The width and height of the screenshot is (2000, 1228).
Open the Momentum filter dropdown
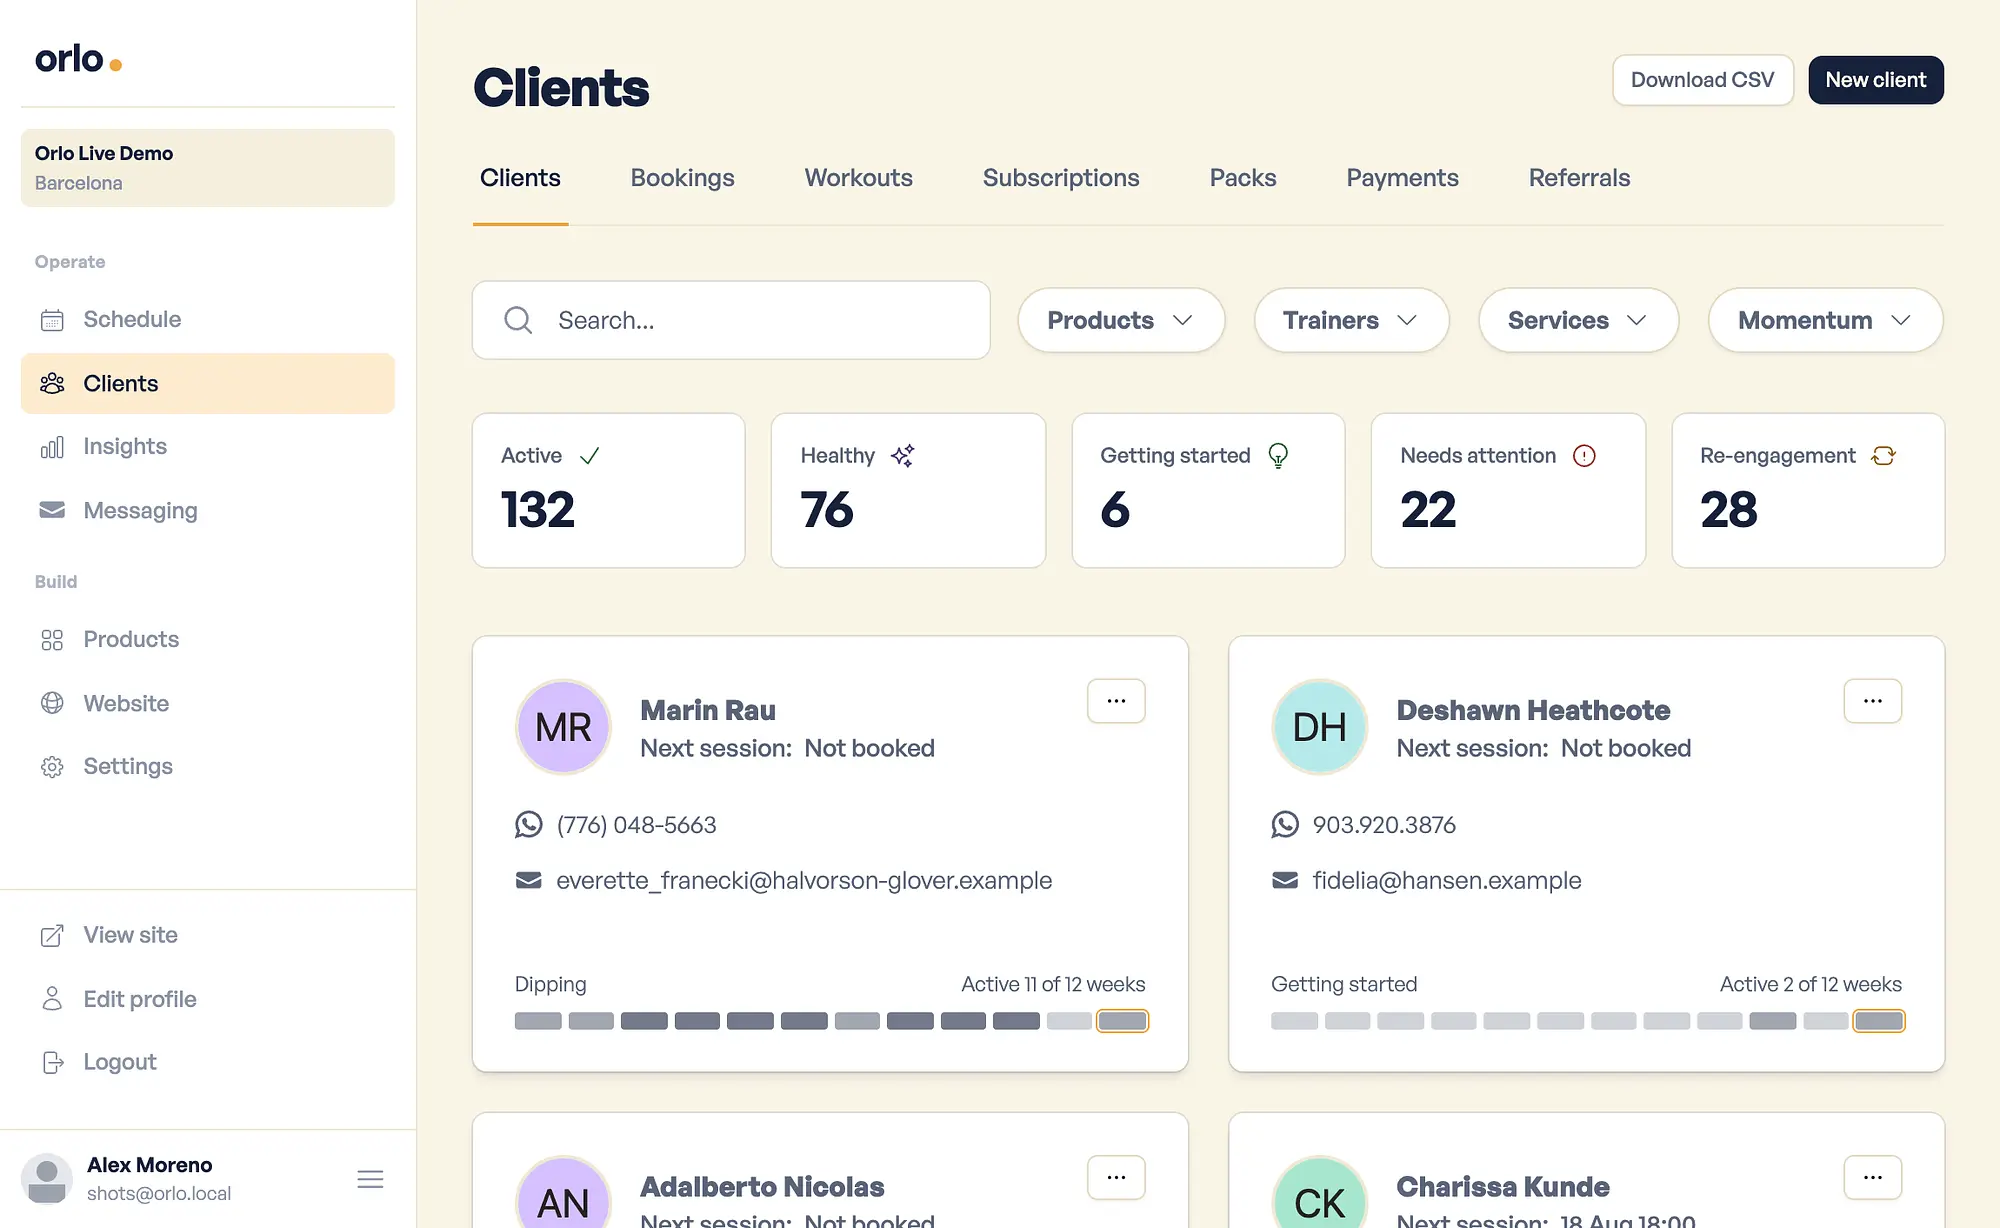coord(1825,320)
